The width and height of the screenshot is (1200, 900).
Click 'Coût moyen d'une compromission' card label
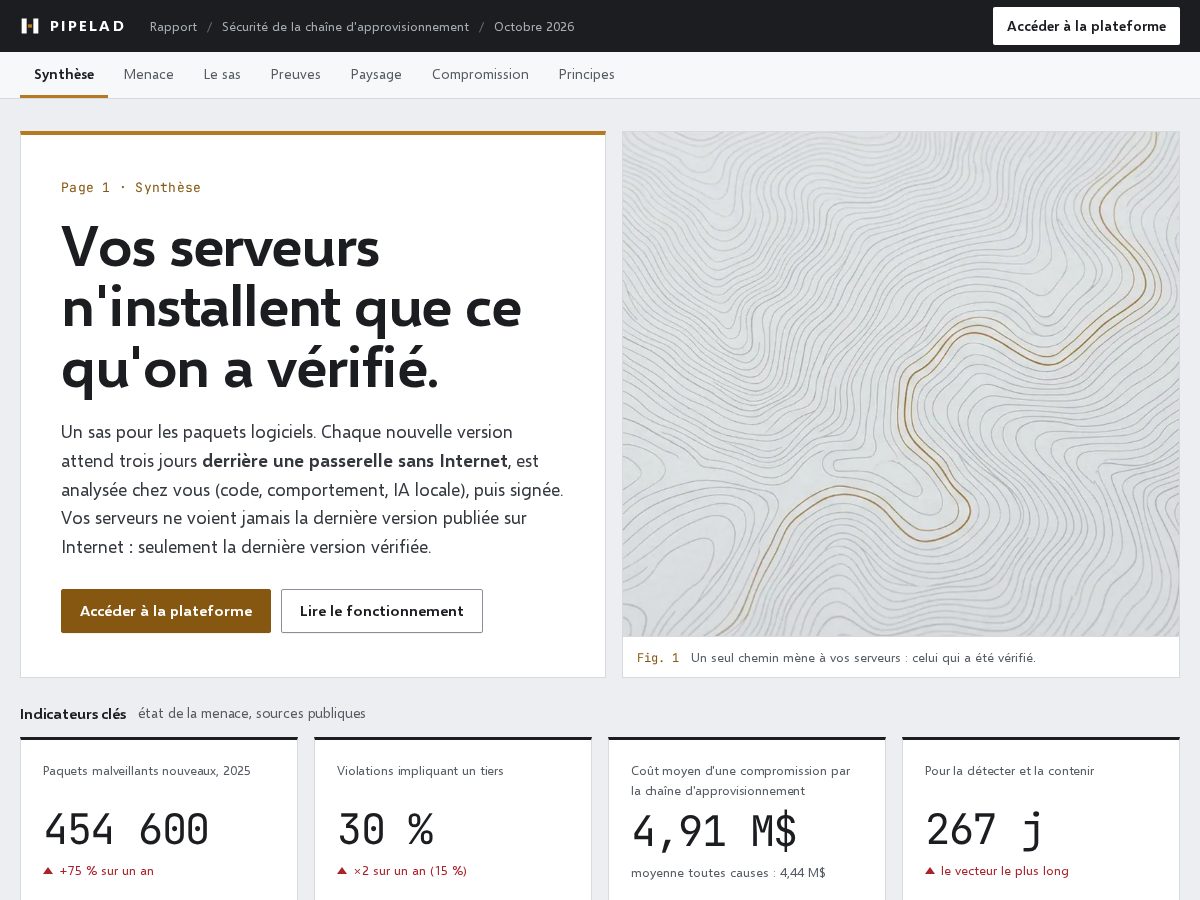click(741, 781)
